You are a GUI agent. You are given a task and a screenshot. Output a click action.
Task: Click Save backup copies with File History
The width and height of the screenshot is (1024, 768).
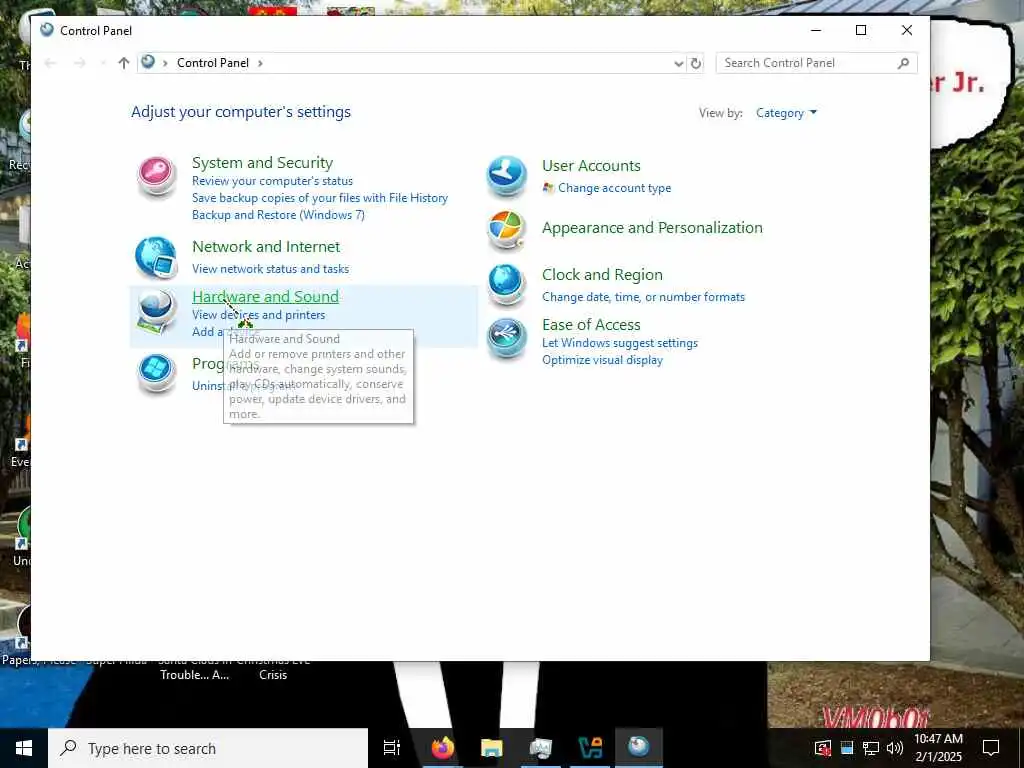[x=320, y=198]
